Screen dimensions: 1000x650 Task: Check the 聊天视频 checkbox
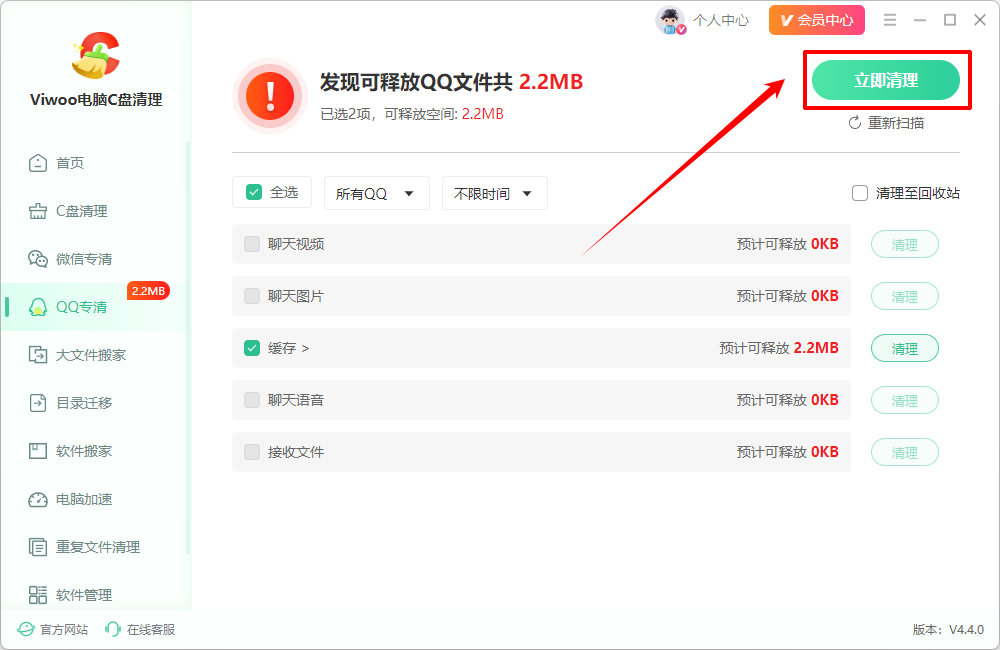[x=252, y=244]
